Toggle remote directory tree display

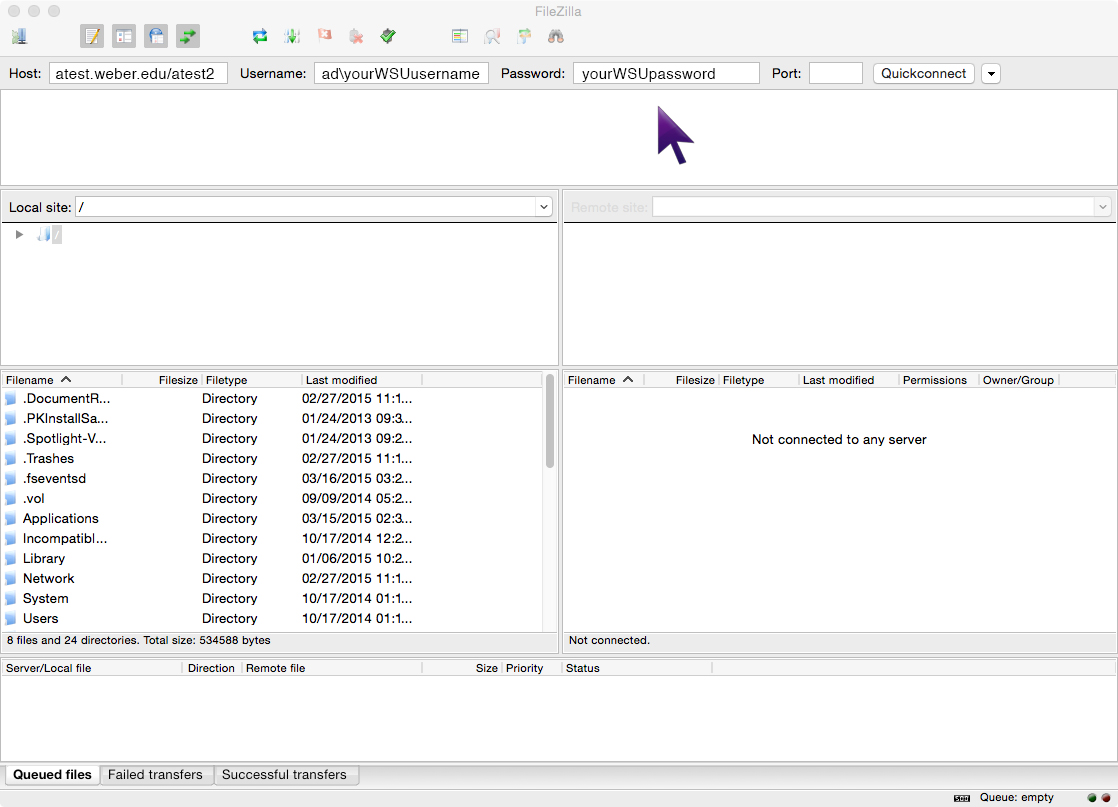(156, 37)
